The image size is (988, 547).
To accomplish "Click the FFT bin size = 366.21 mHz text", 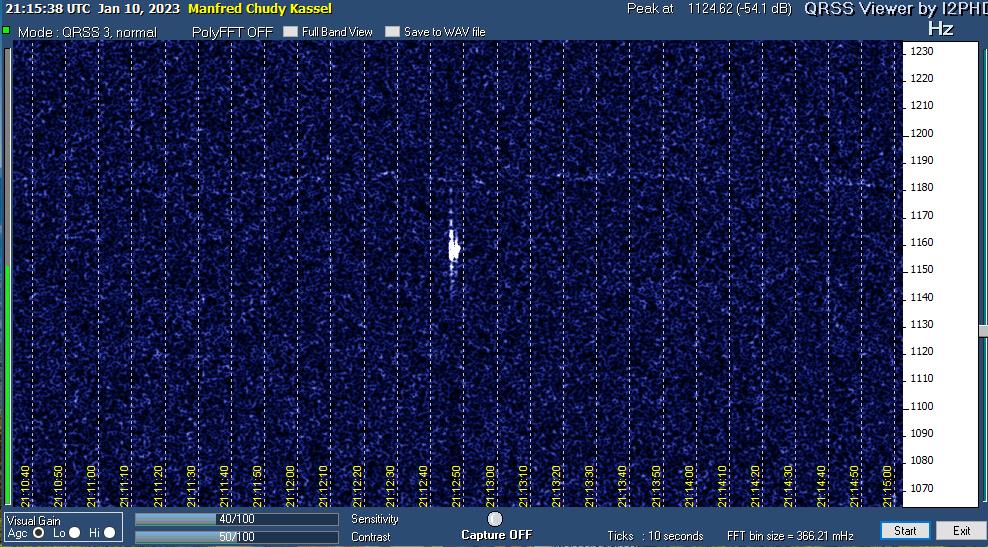I will point(790,536).
